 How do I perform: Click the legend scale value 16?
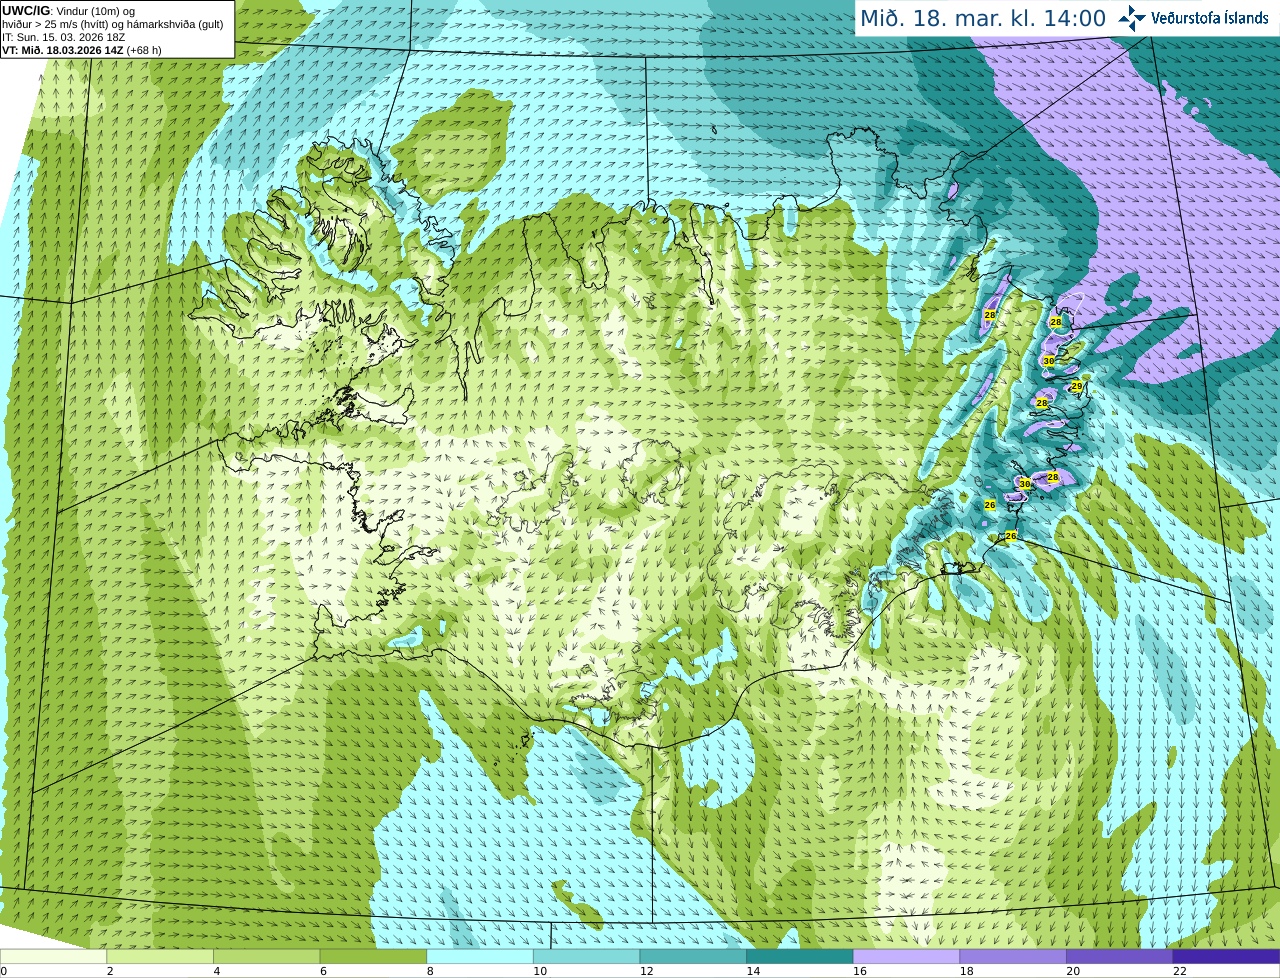point(860,971)
